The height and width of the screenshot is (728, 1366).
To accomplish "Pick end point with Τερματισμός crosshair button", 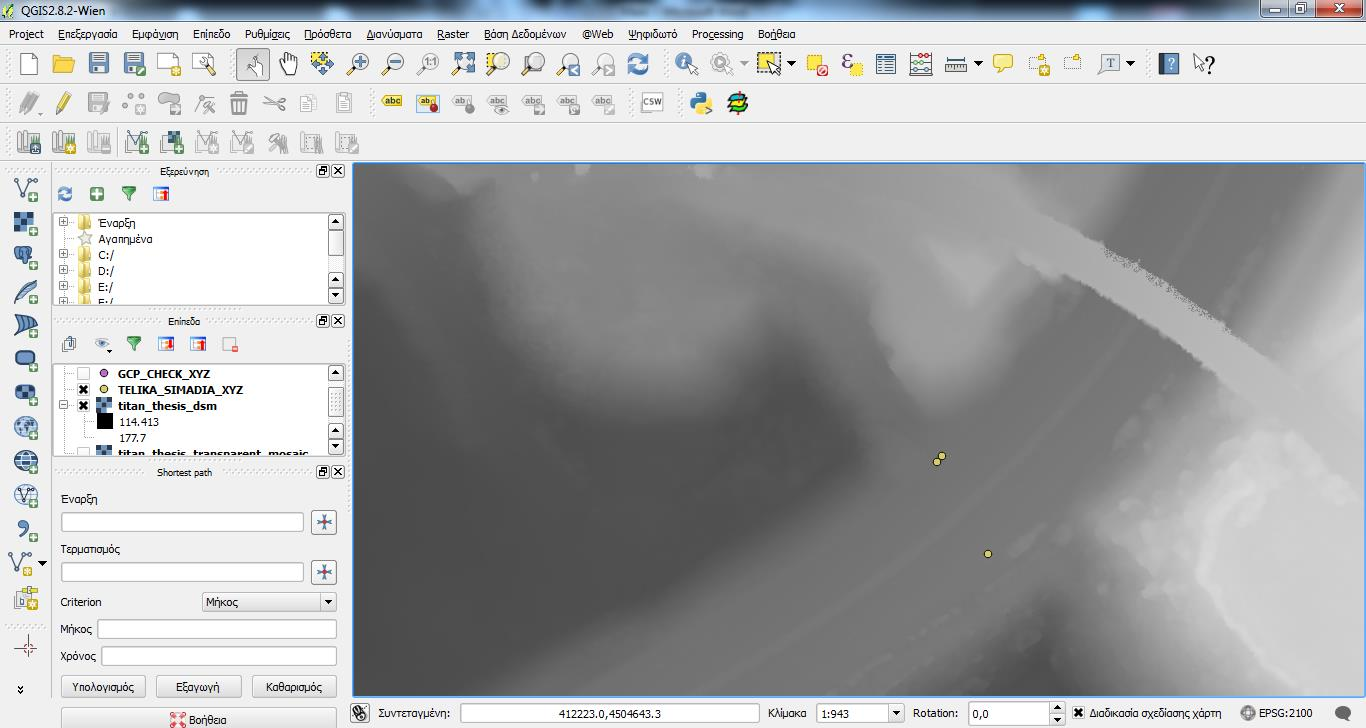I will click(x=324, y=572).
